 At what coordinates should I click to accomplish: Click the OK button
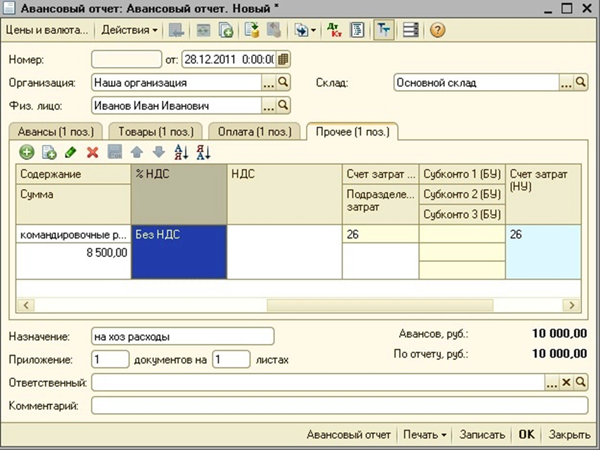(x=527, y=434)
